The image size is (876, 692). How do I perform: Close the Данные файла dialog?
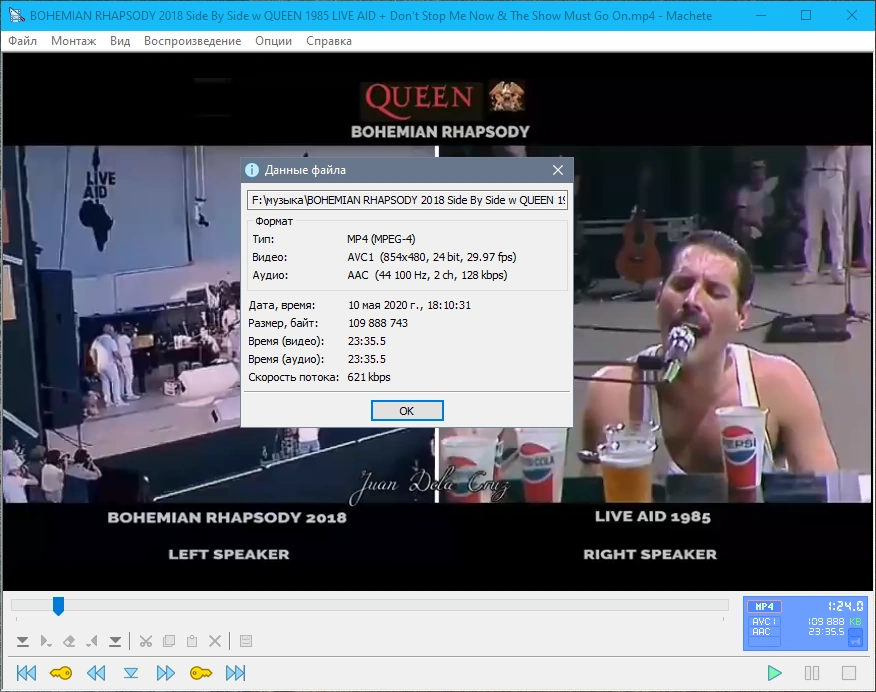558,170
